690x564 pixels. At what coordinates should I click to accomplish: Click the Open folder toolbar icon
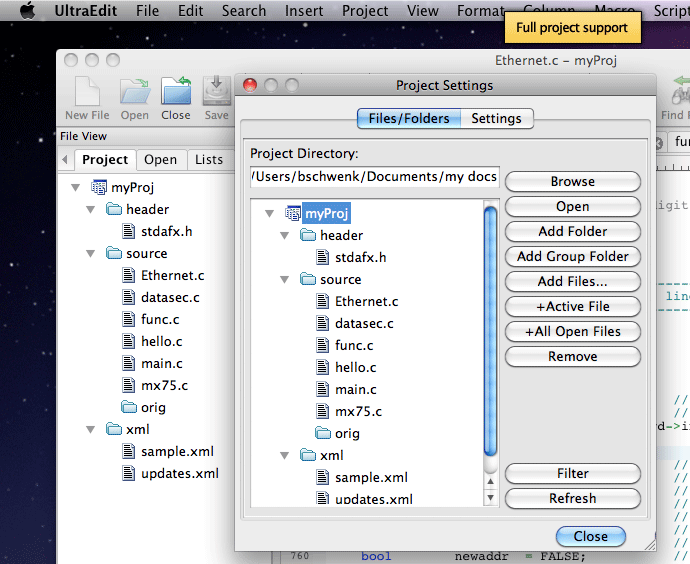pos(135,91)
